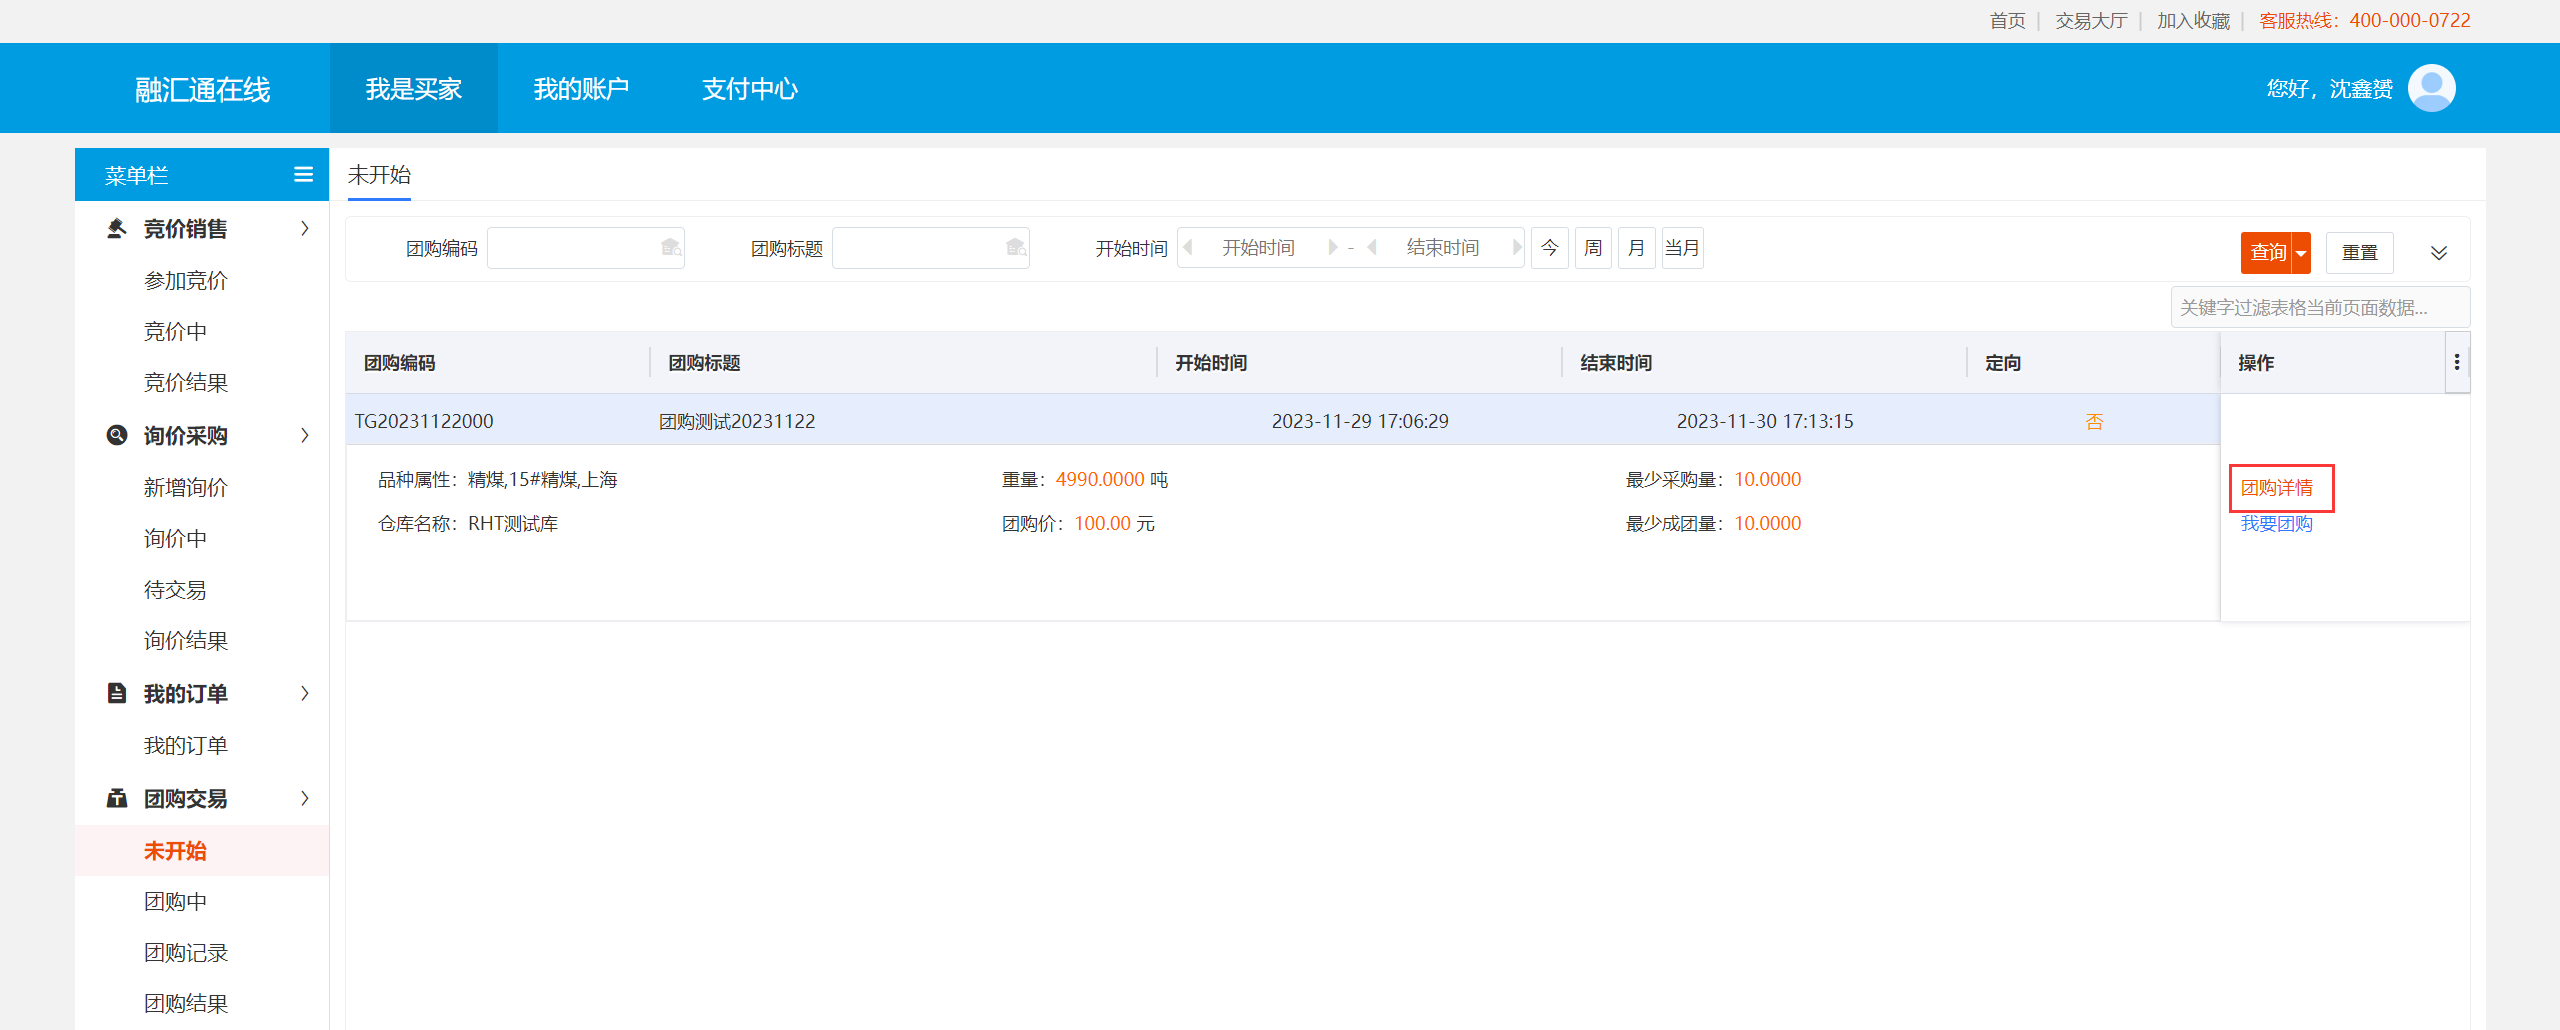The height and width of the screenshot is (1030, 2560).
Task: Open column options via three-dot icon
Action: [2457, 362]
